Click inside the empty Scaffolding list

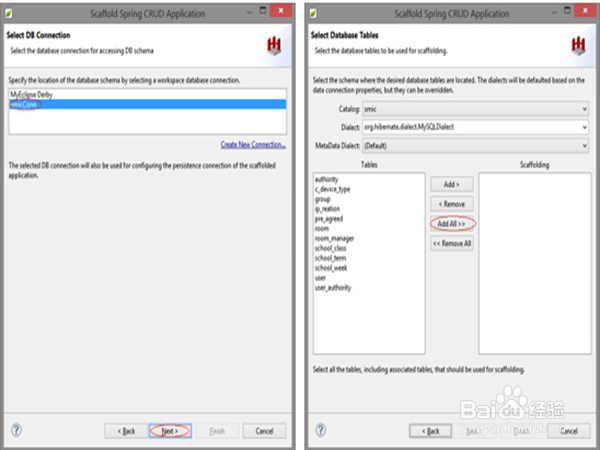point(535,263)
